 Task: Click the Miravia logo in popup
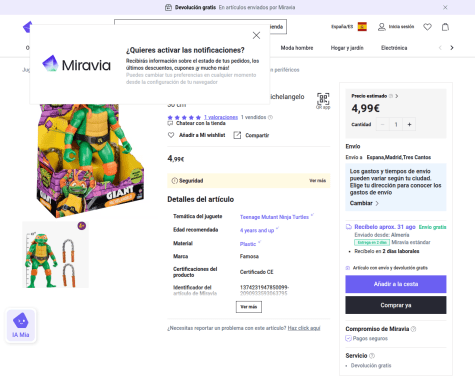(76, 64)
